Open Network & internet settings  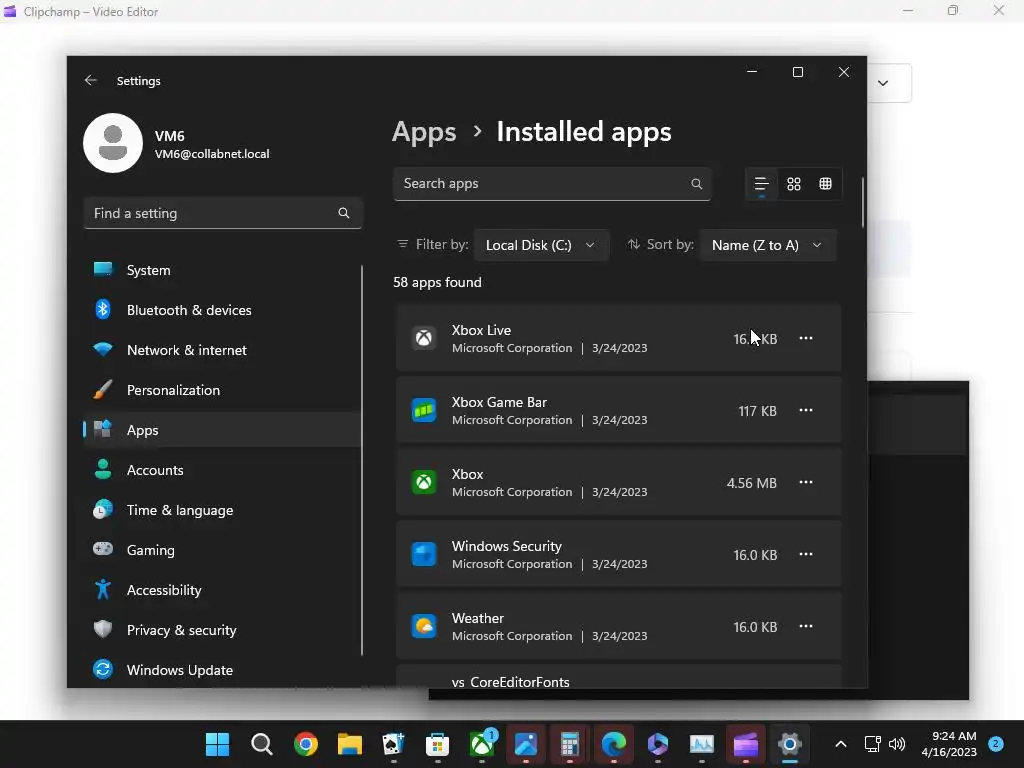point(222,350)
